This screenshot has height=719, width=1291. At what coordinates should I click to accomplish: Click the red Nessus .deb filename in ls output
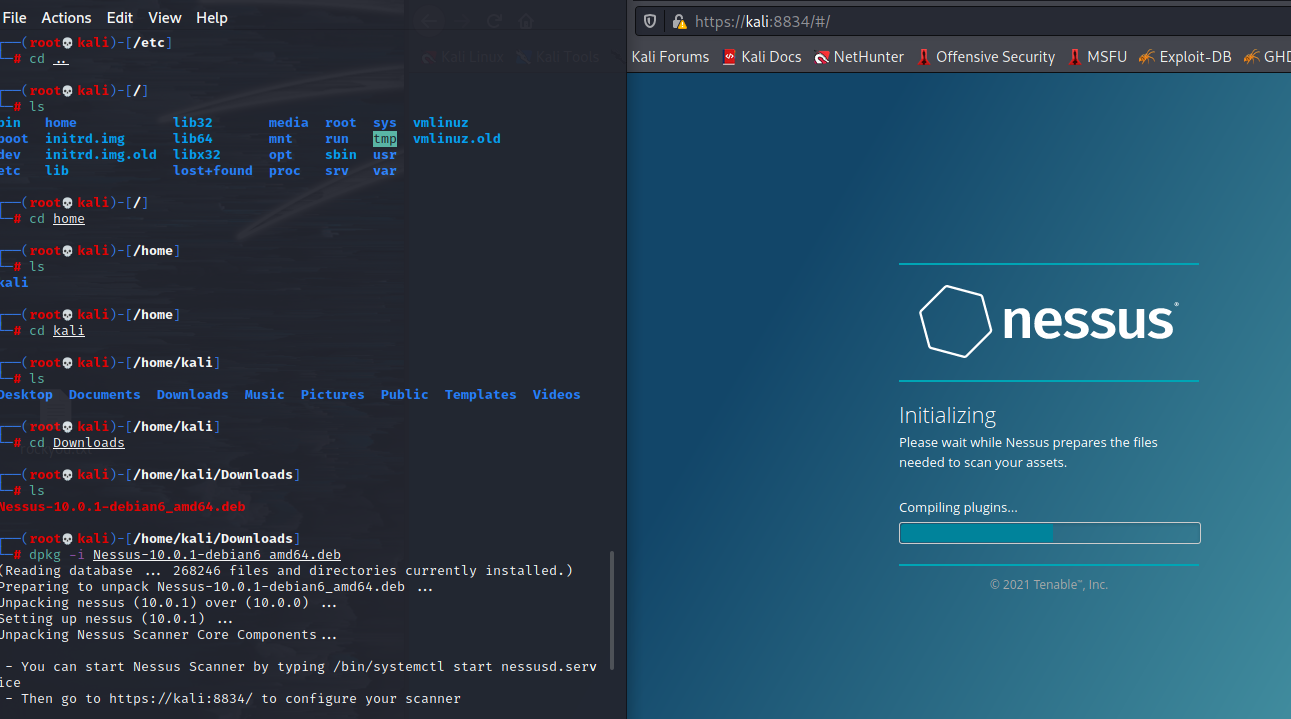(x=122, y=506)
